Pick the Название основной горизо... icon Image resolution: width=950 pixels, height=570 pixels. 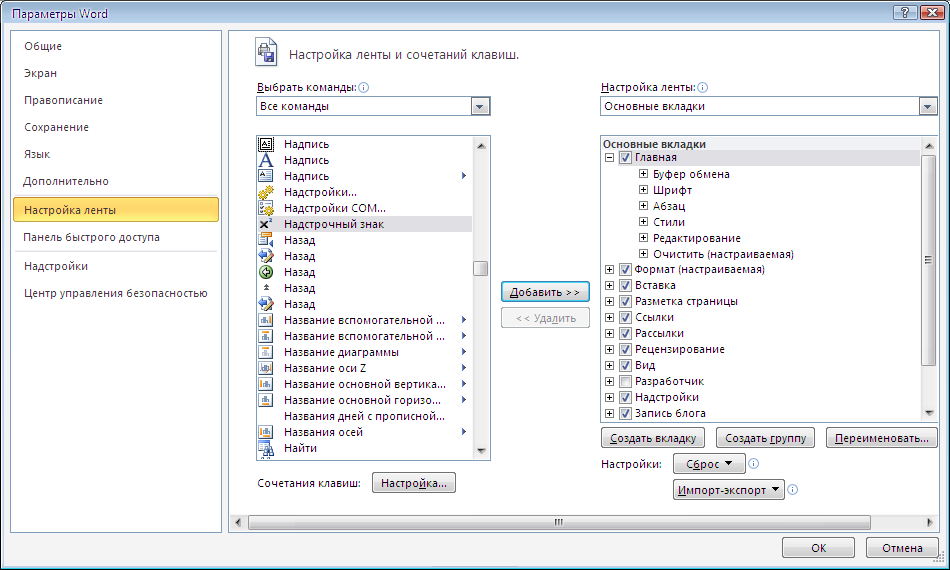tap(266, 400)
